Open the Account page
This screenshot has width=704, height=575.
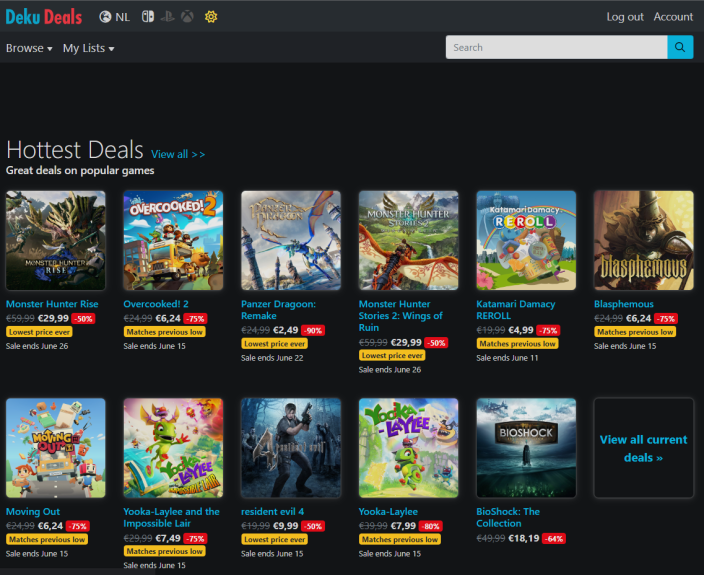coord(673,17)
